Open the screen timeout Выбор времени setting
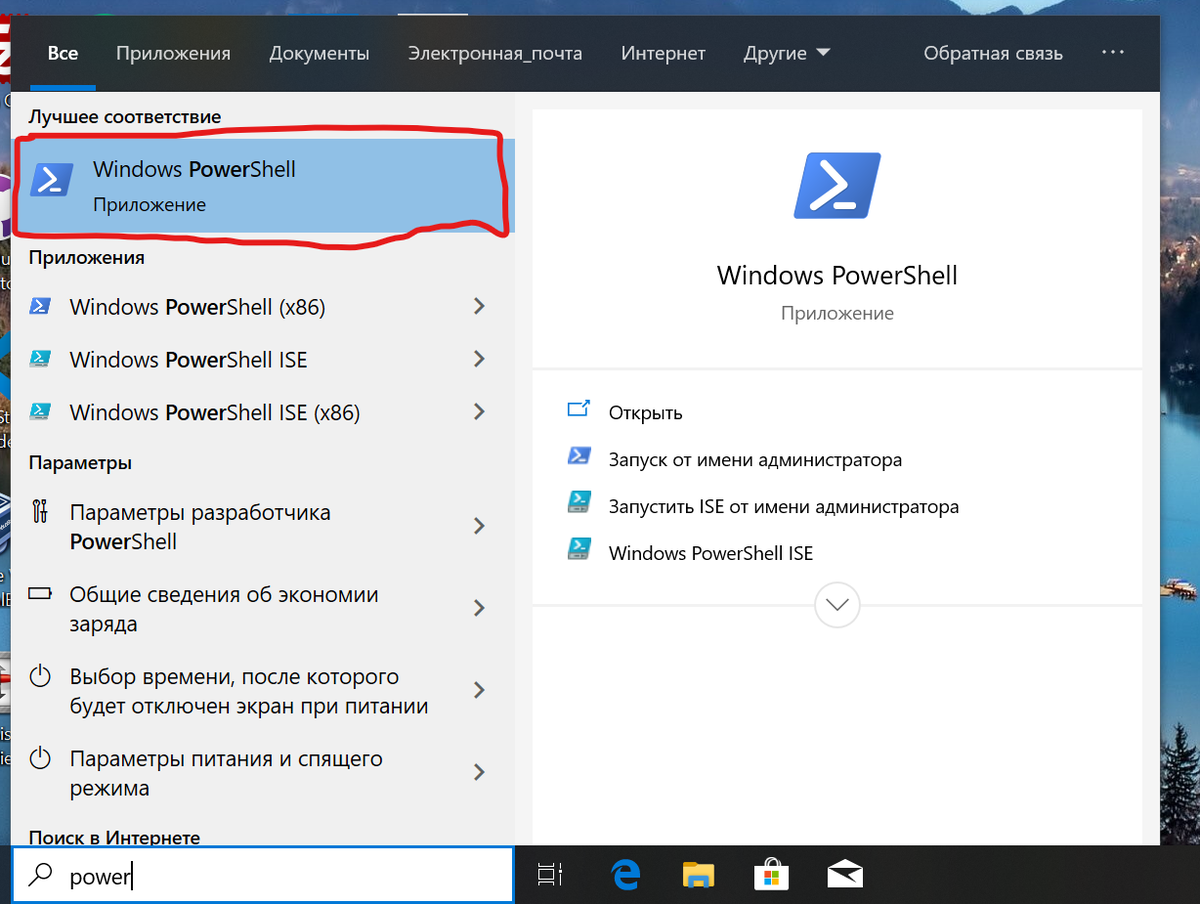 tap(264, 691)
